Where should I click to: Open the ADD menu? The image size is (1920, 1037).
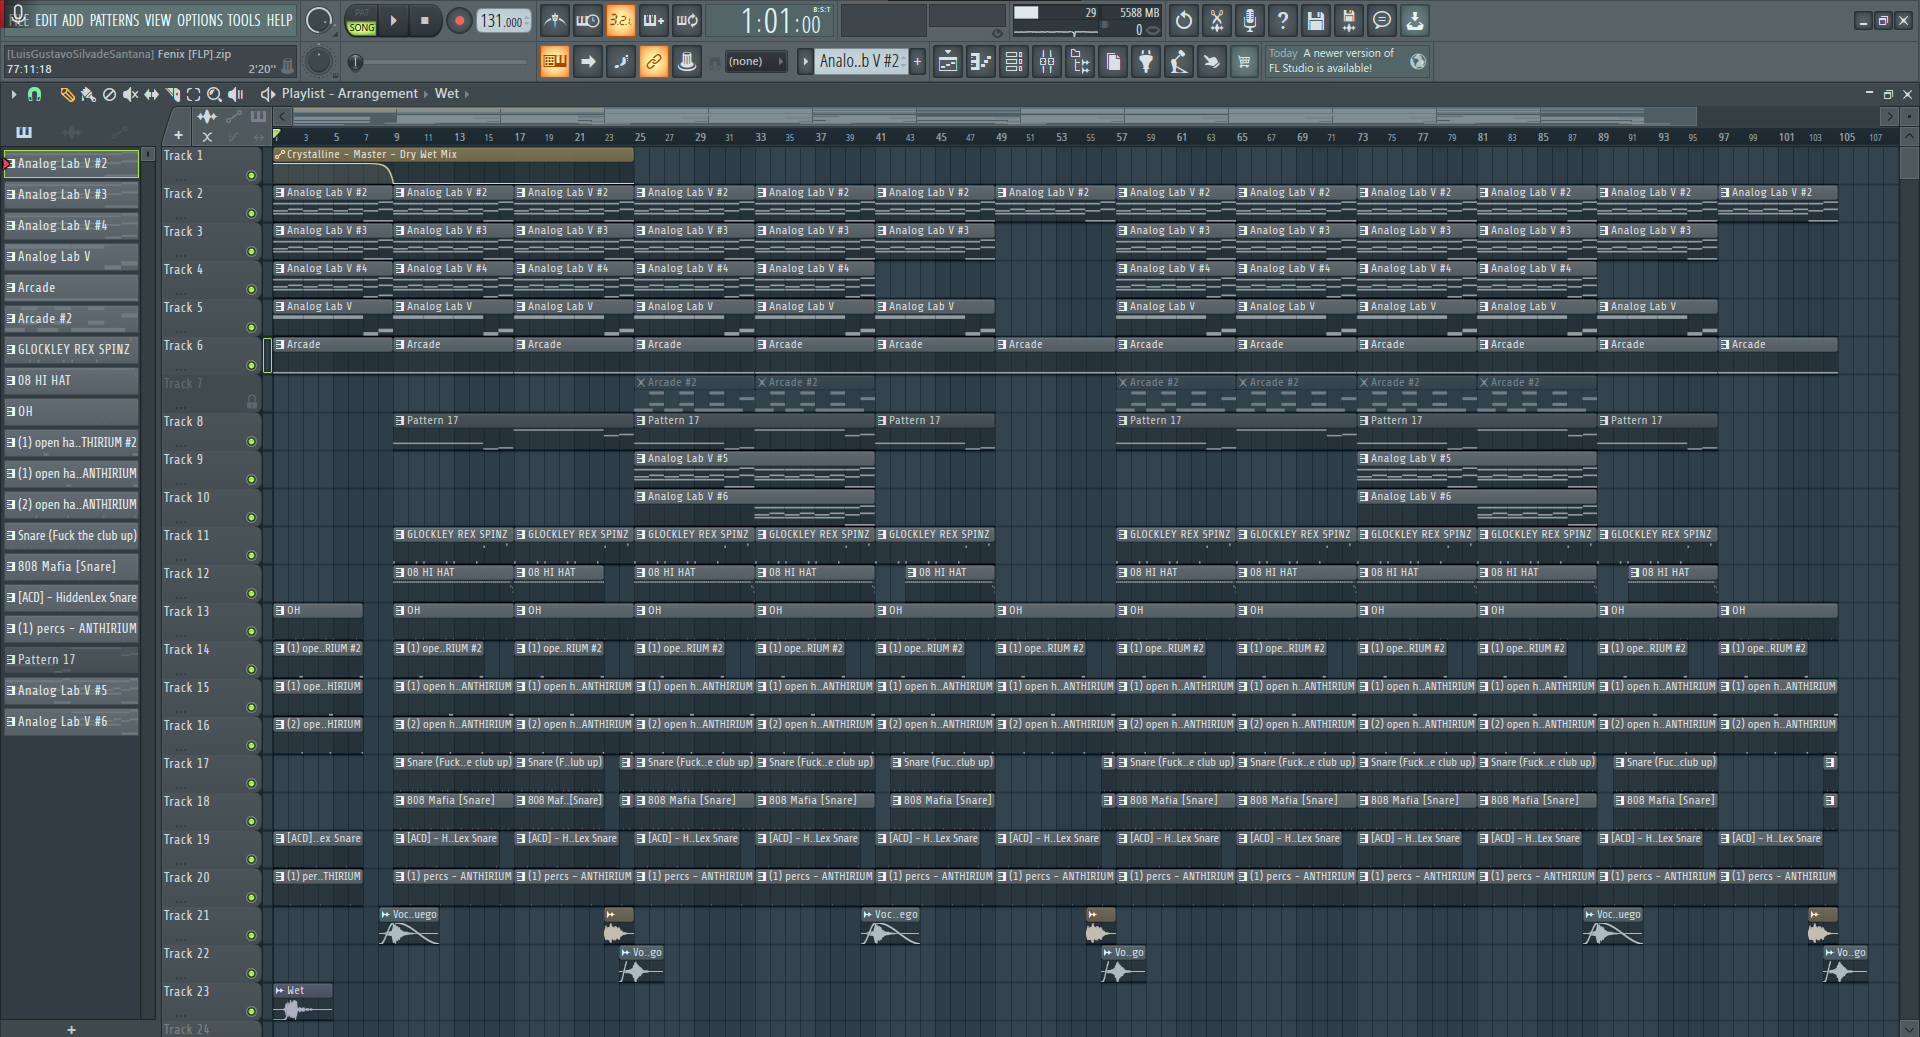[73, 20]
